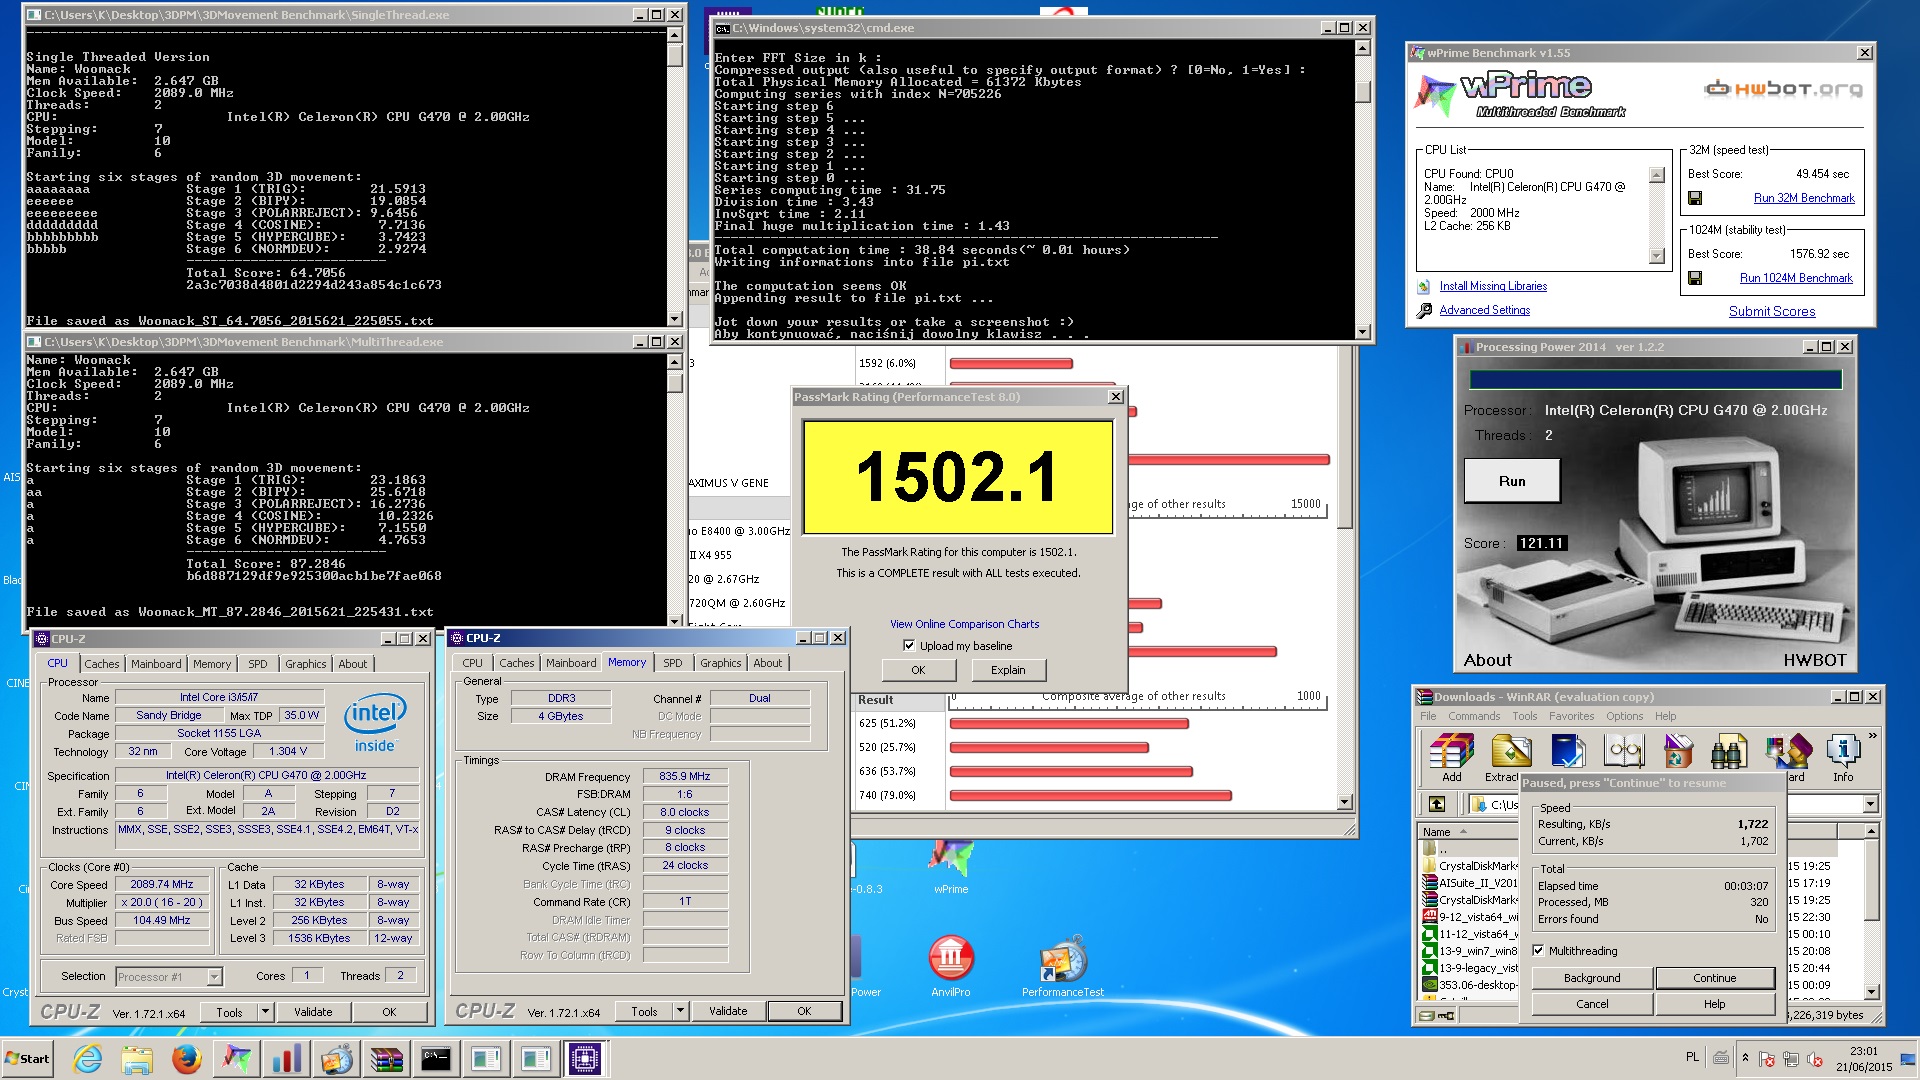The height and width of the screenshot is (1080, 1920).
Task: Click Background button in WinRAR dialog
Action: [x=1592, y=978]
